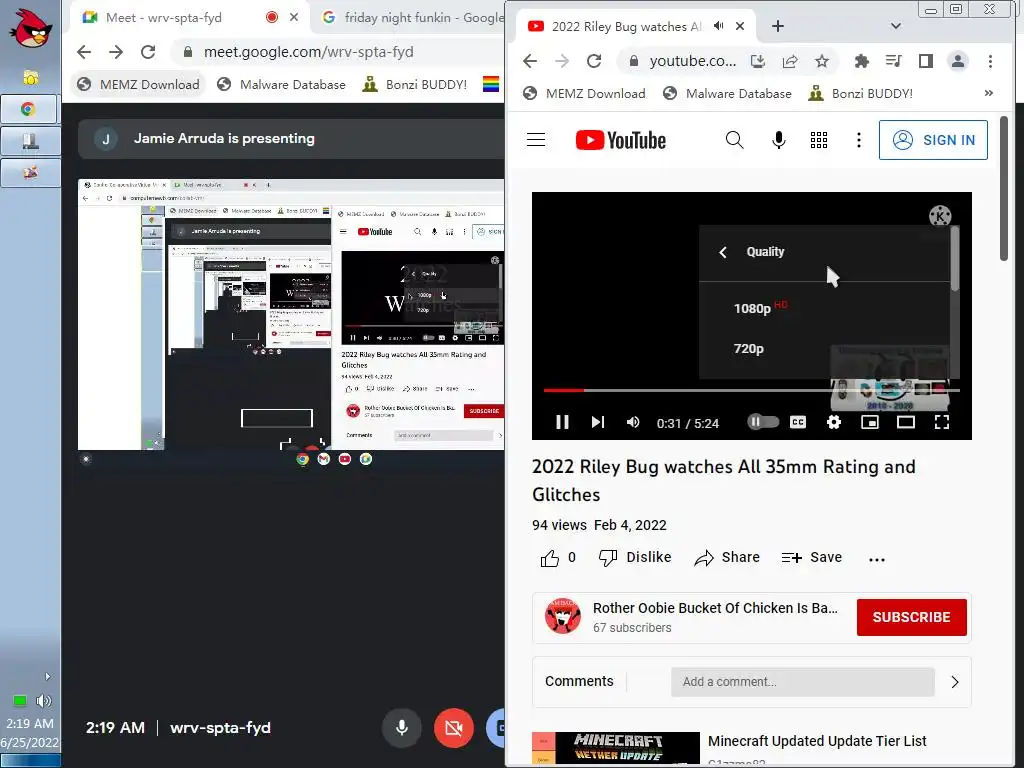Click the SIGN IN button
1024x768 pixels.
(x=933, y=140)
